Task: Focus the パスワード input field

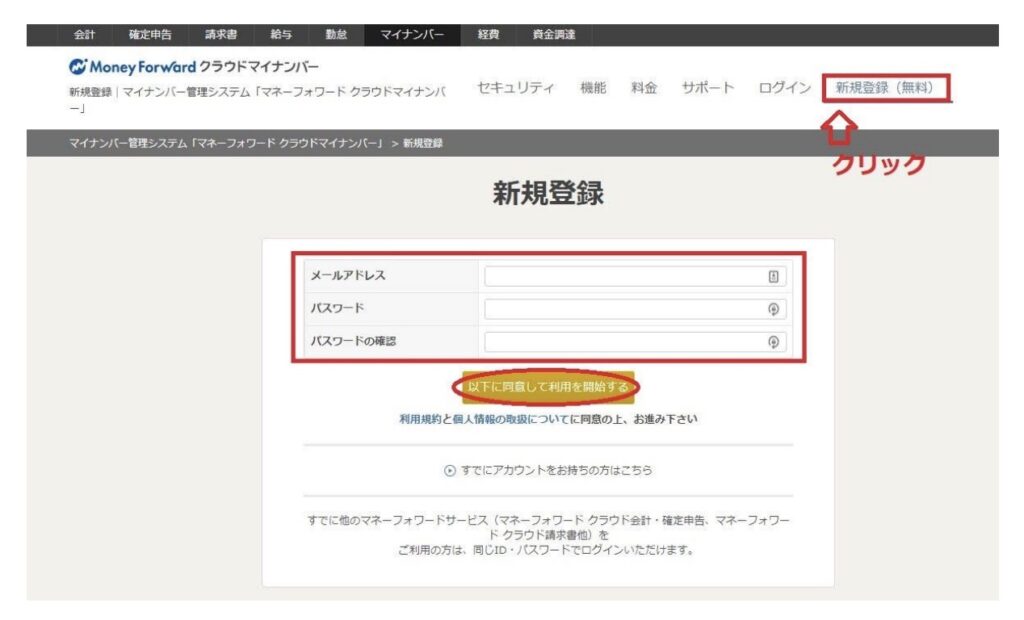Action: pyautogui.click(x=635, y=309)
